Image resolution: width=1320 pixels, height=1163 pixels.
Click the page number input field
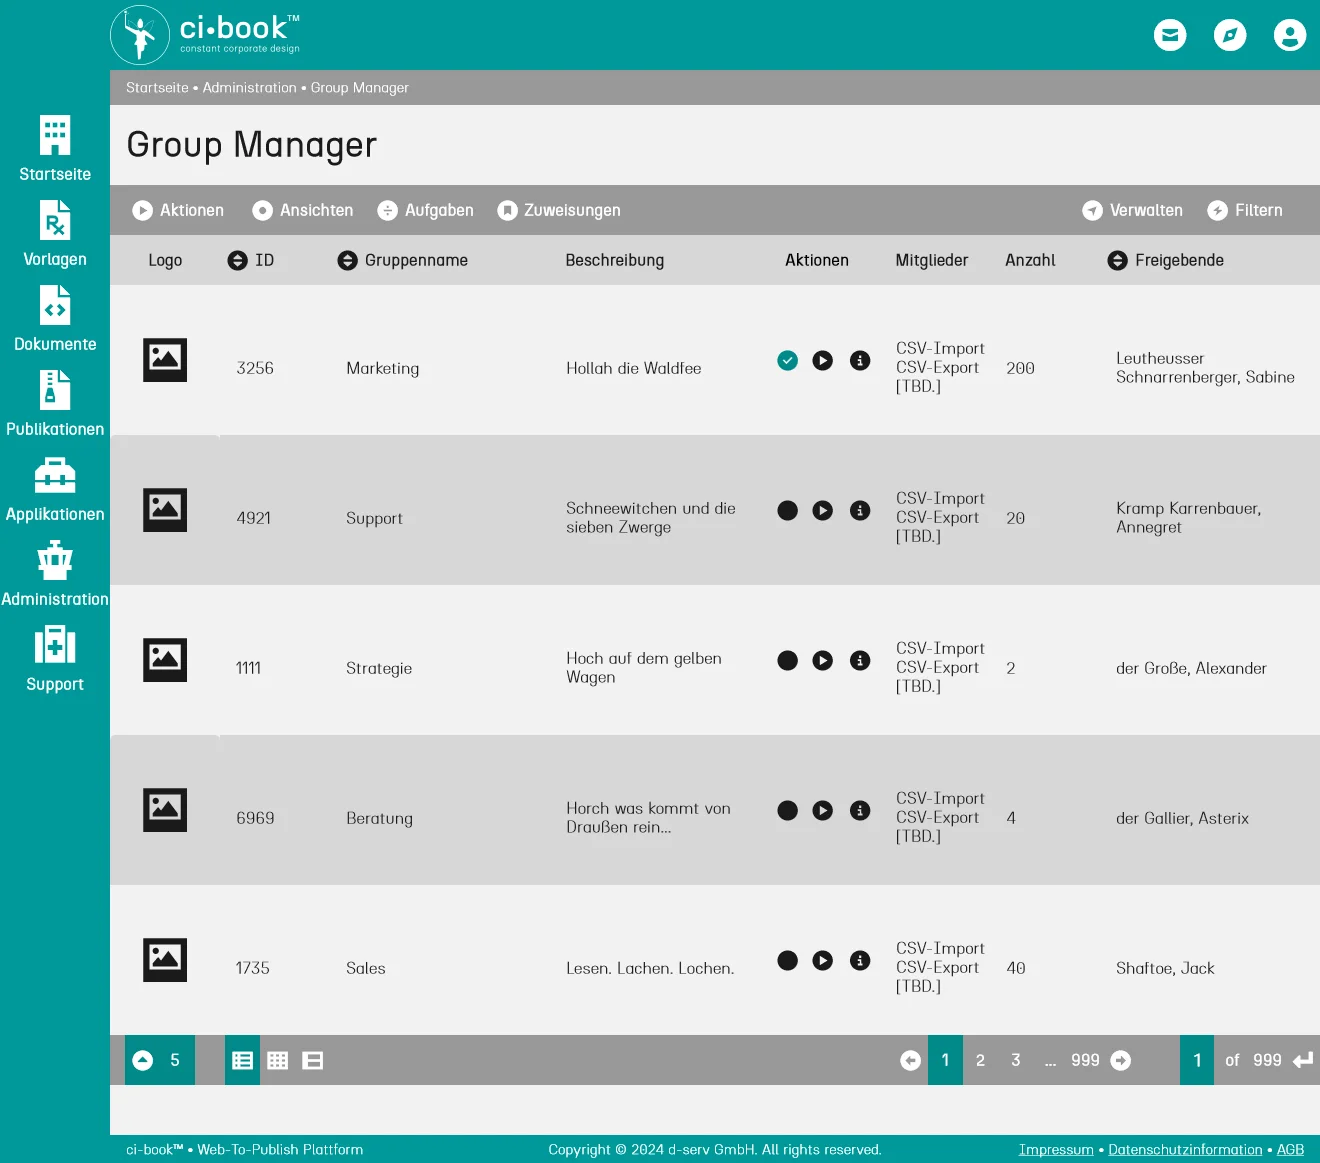(x=1197, y=1060)
